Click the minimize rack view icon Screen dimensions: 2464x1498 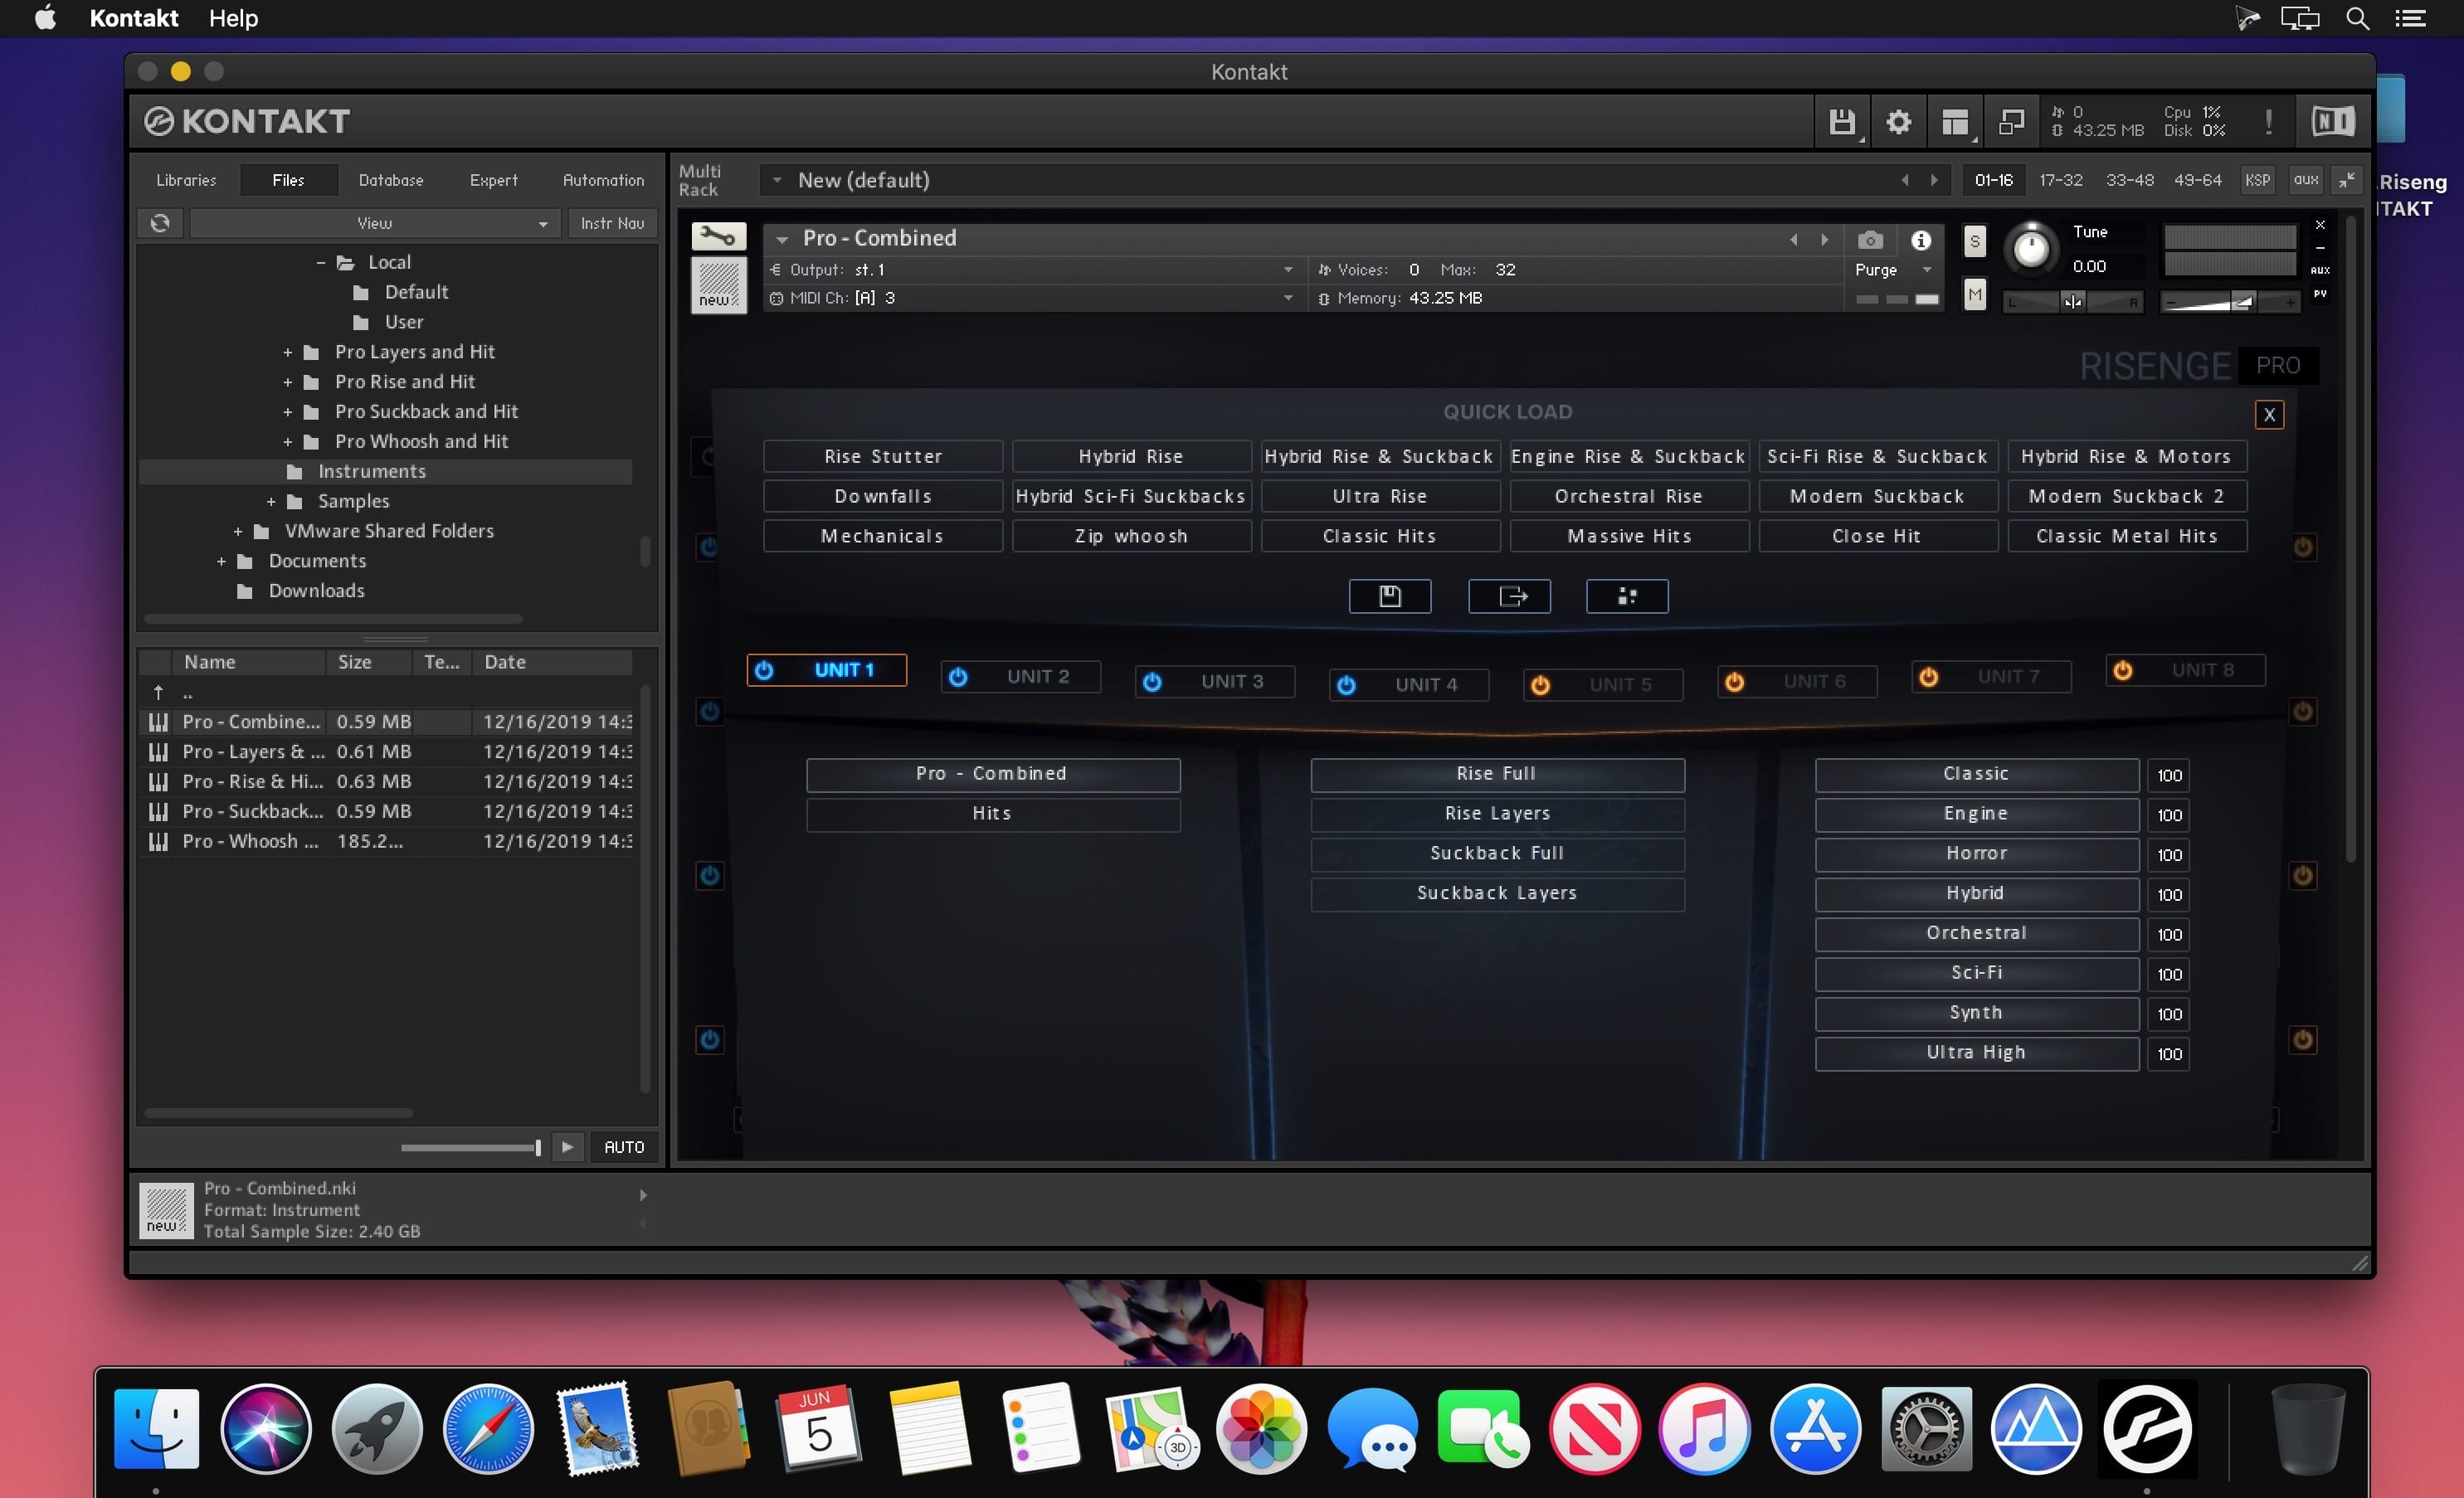(x=2011, y=122)
